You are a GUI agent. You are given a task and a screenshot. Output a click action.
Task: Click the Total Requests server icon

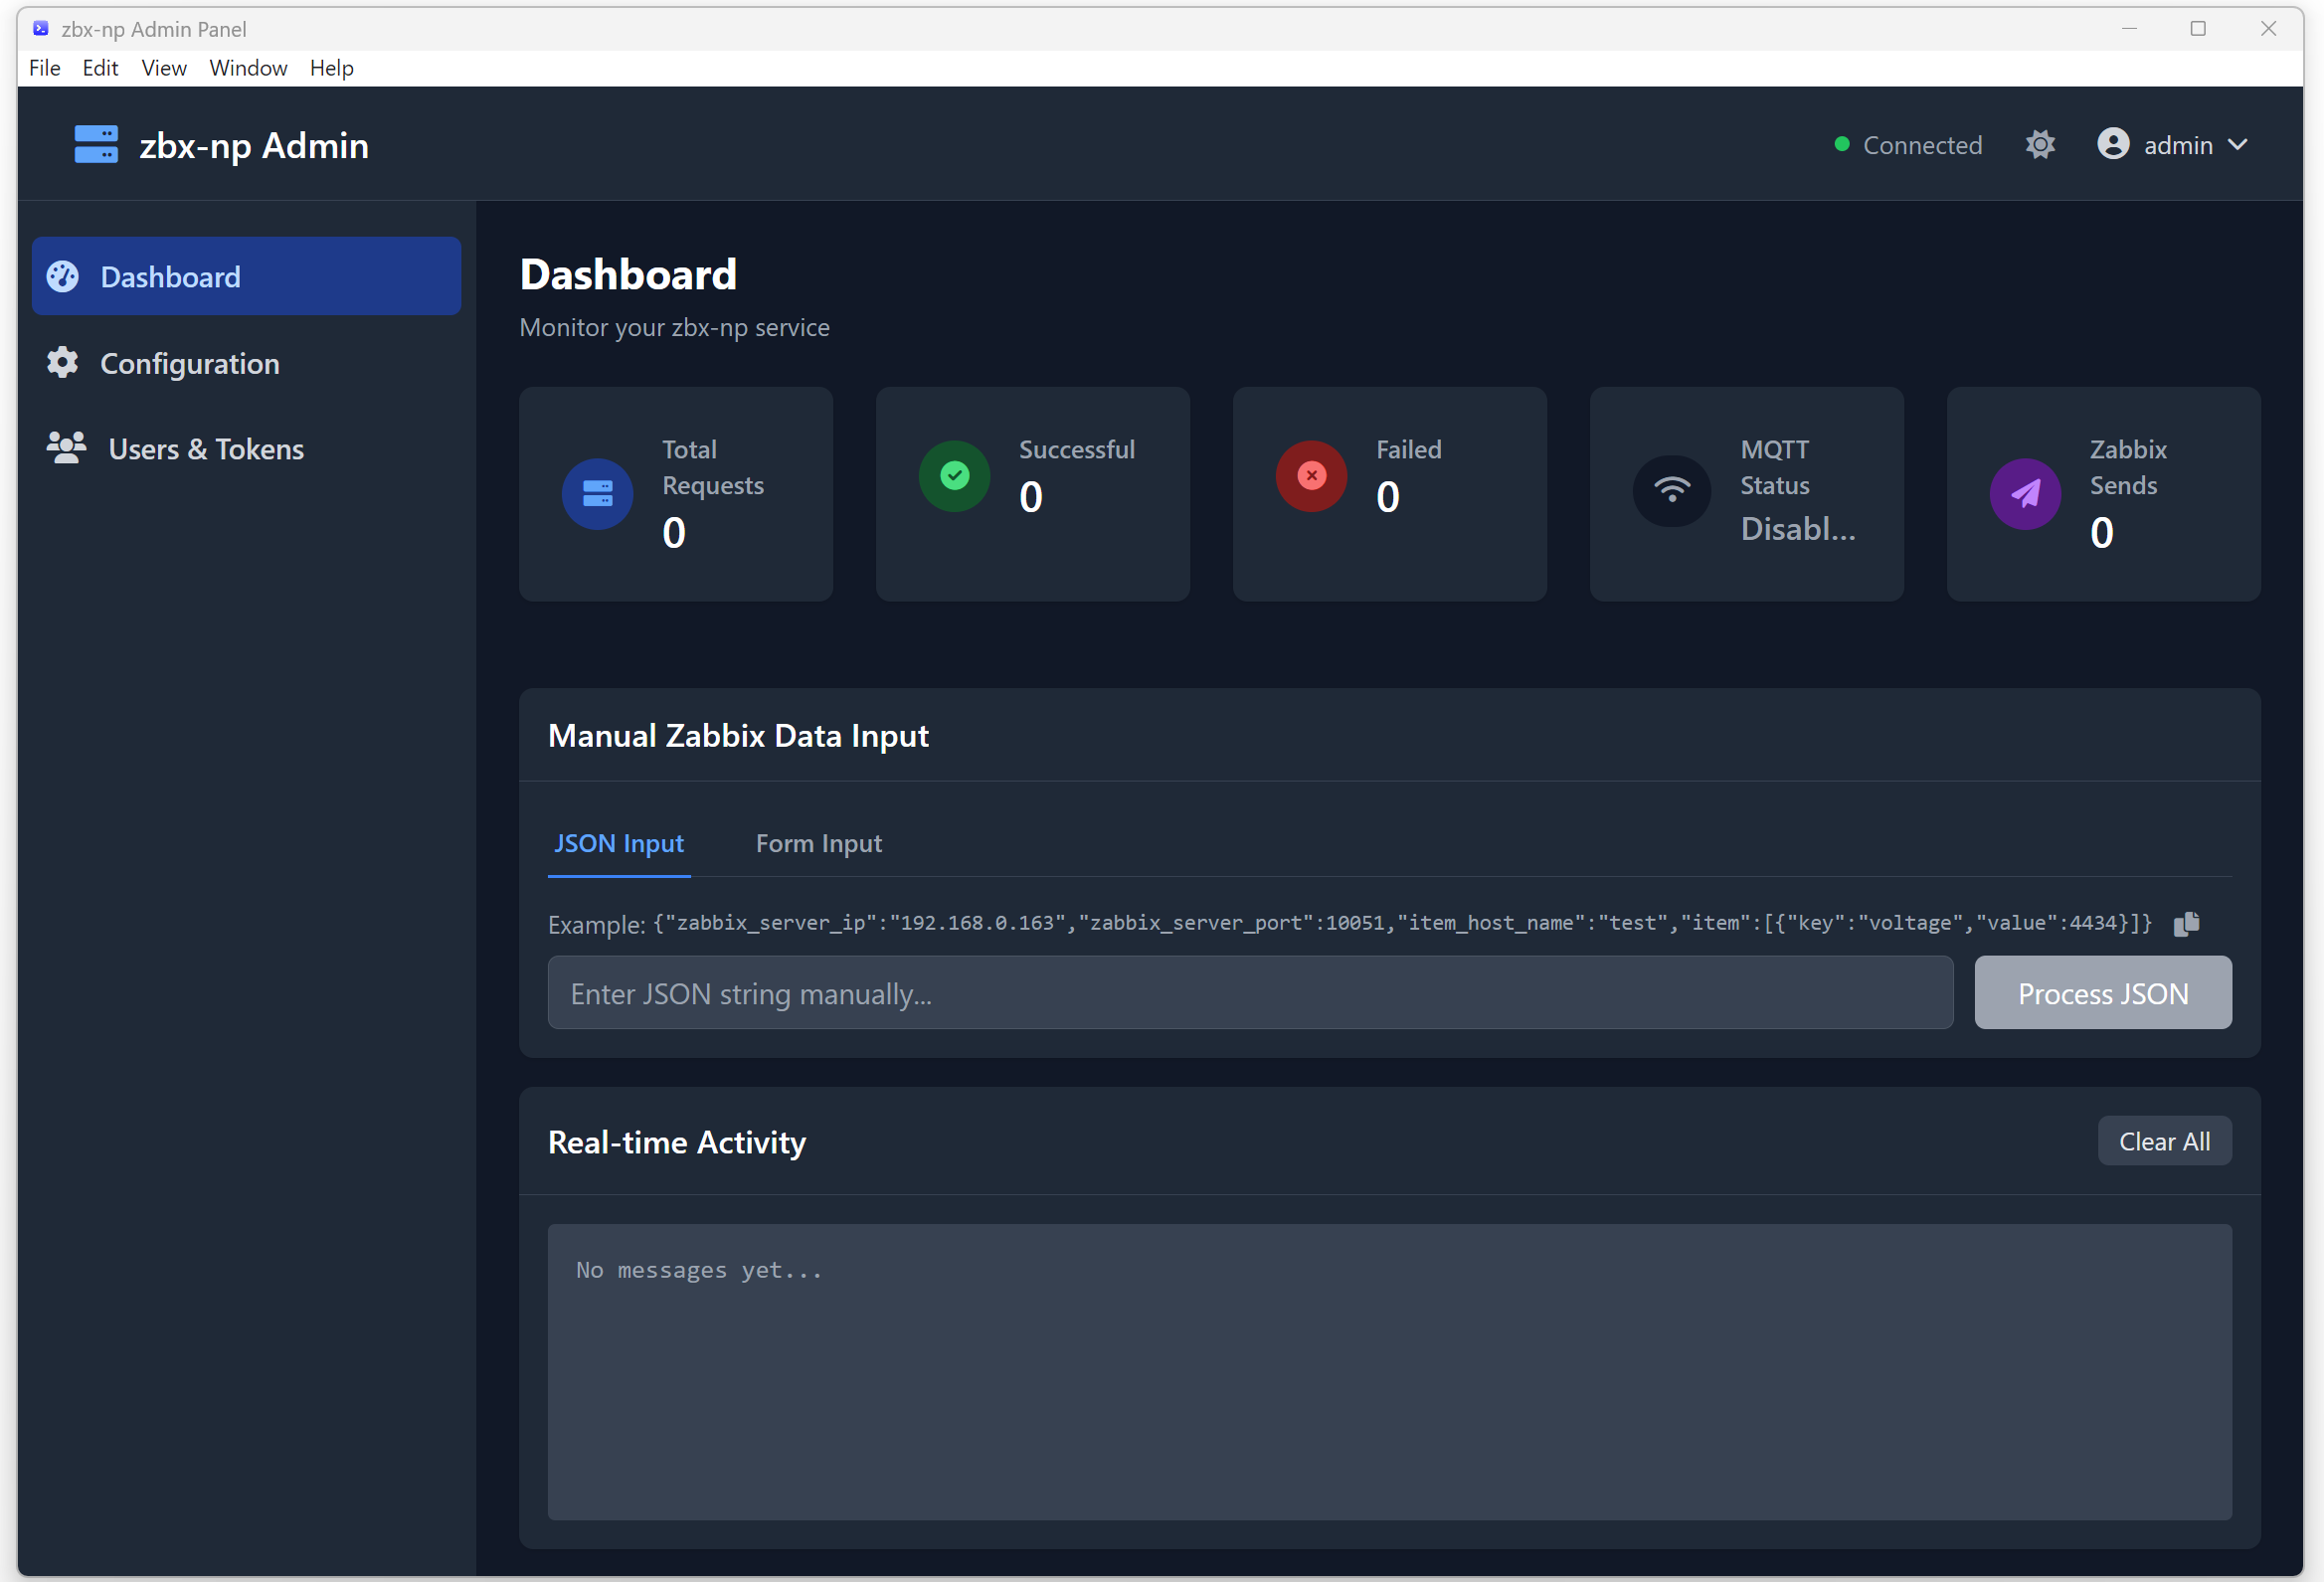597,494
